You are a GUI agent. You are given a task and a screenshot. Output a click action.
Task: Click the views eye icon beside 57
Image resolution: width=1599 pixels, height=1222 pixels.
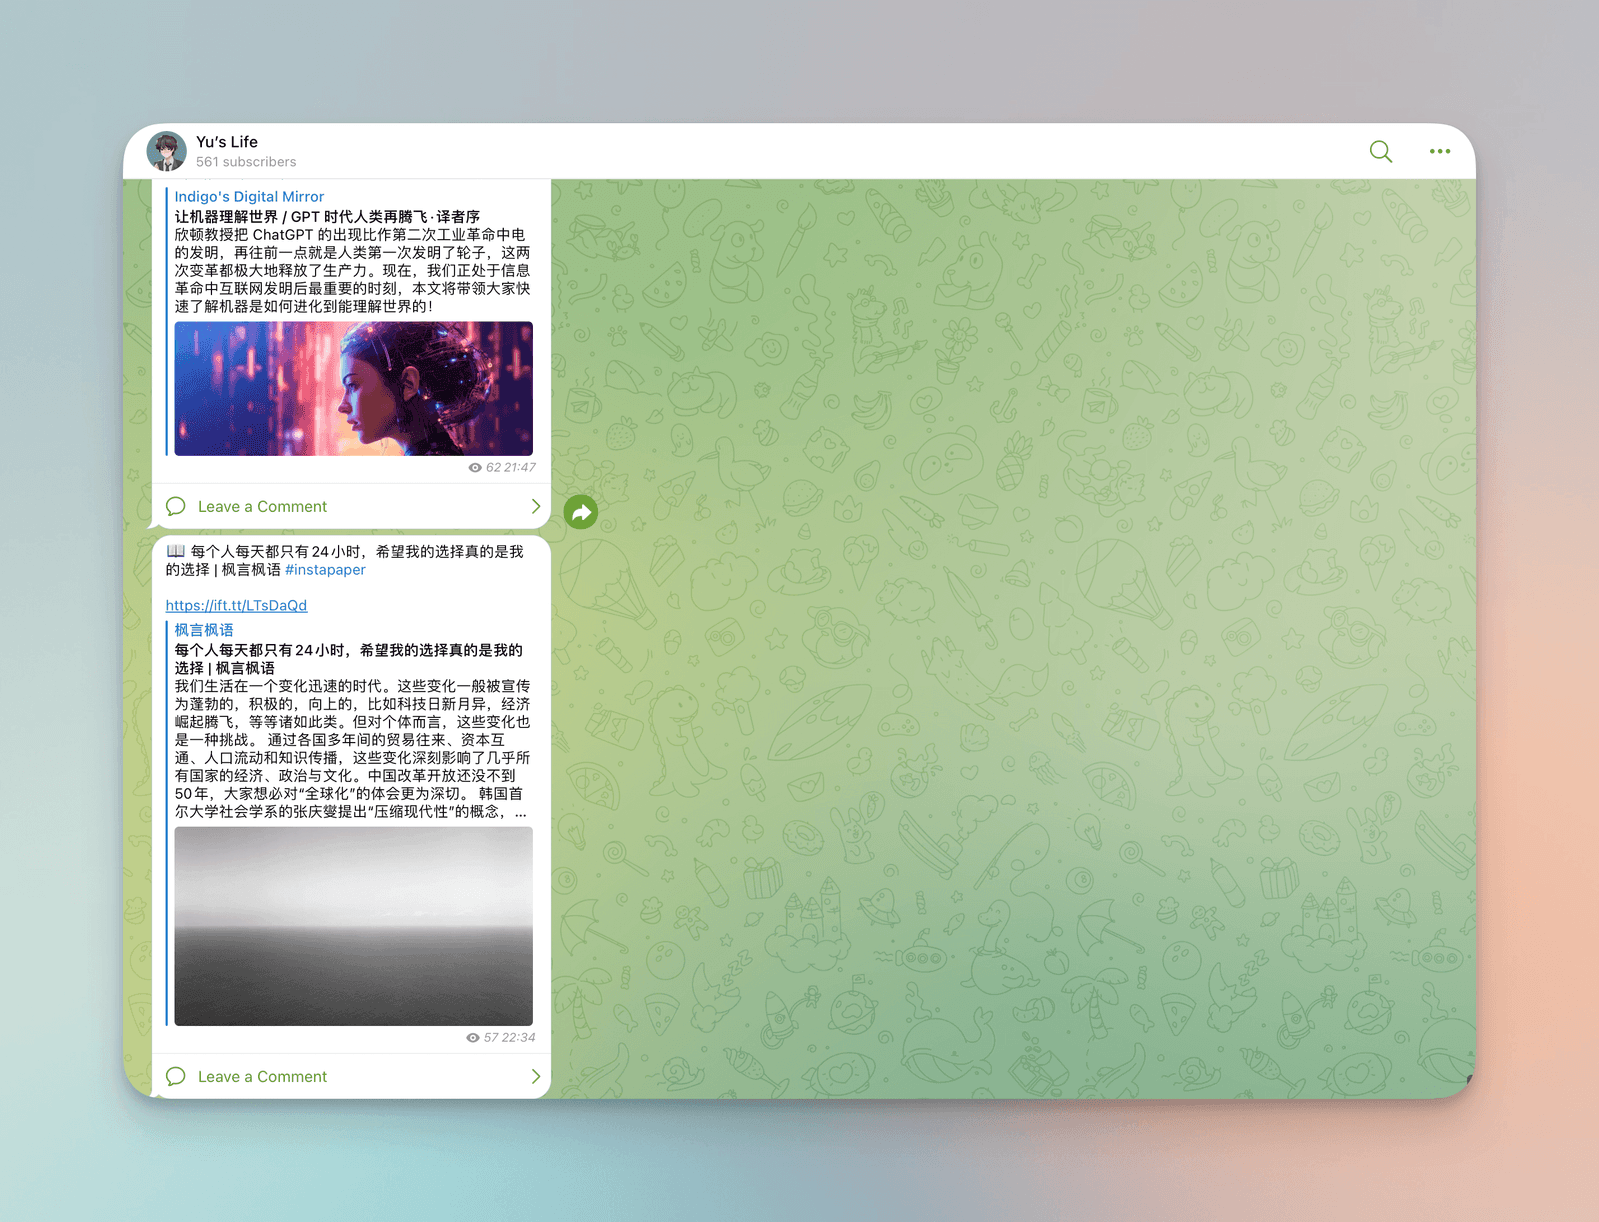[473, 1037]
